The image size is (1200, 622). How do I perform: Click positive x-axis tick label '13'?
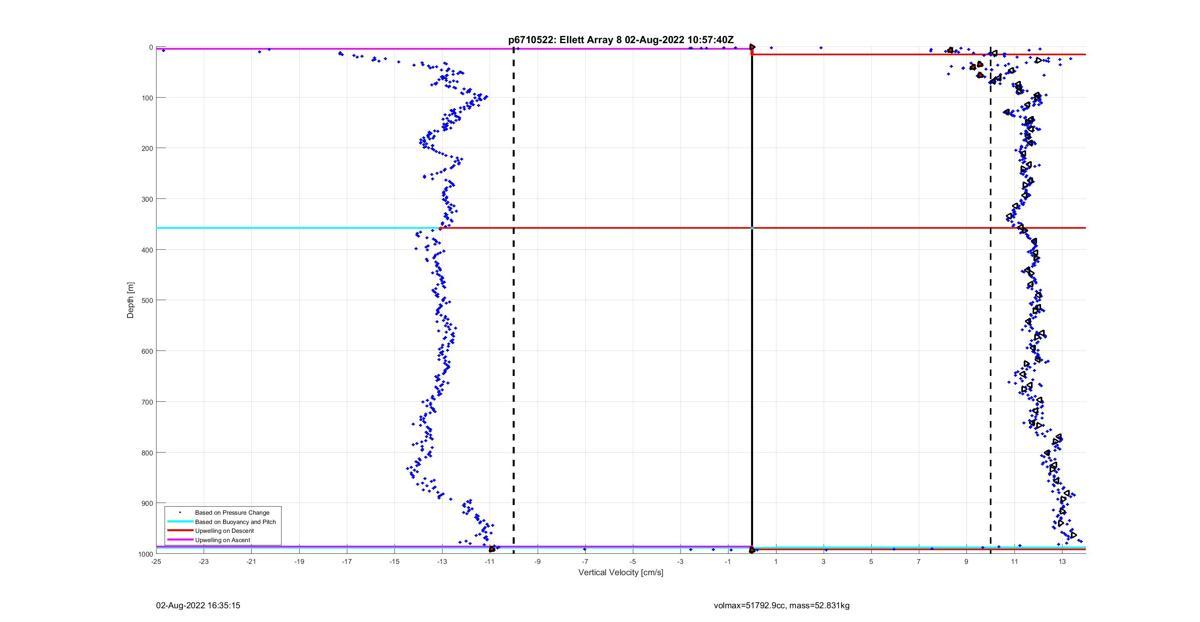[1062, 562]
